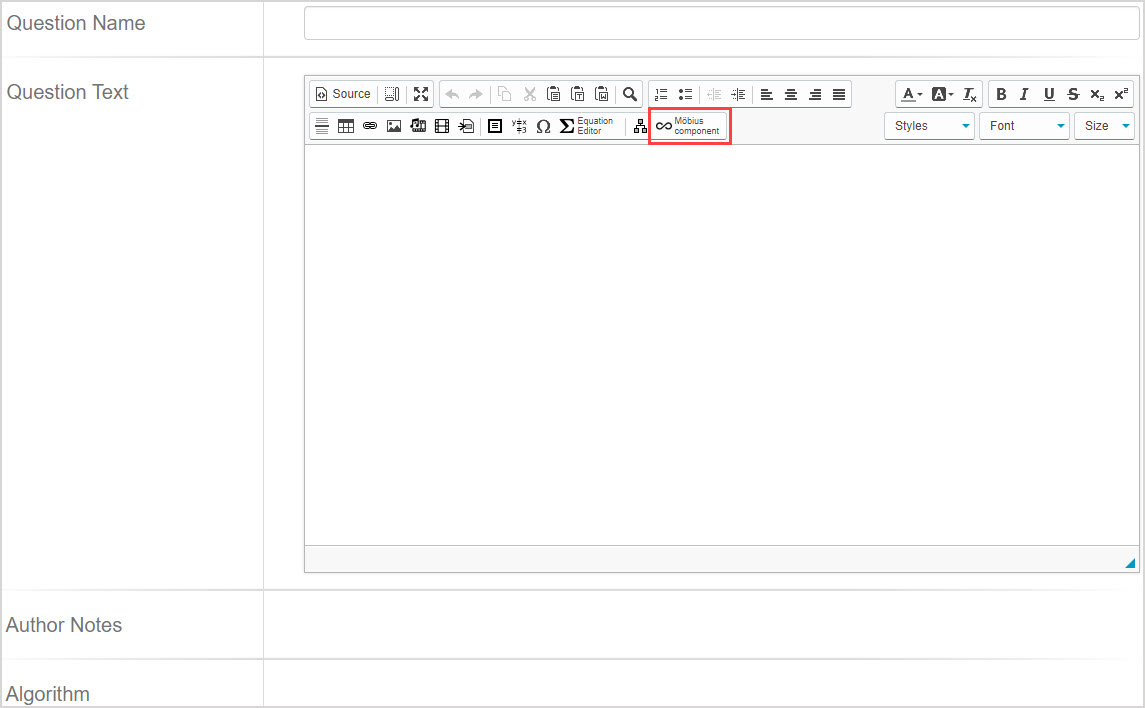Maximize the editor to full screen
The width and height of the screenshot is (1145, 708).
coord(421,94)
